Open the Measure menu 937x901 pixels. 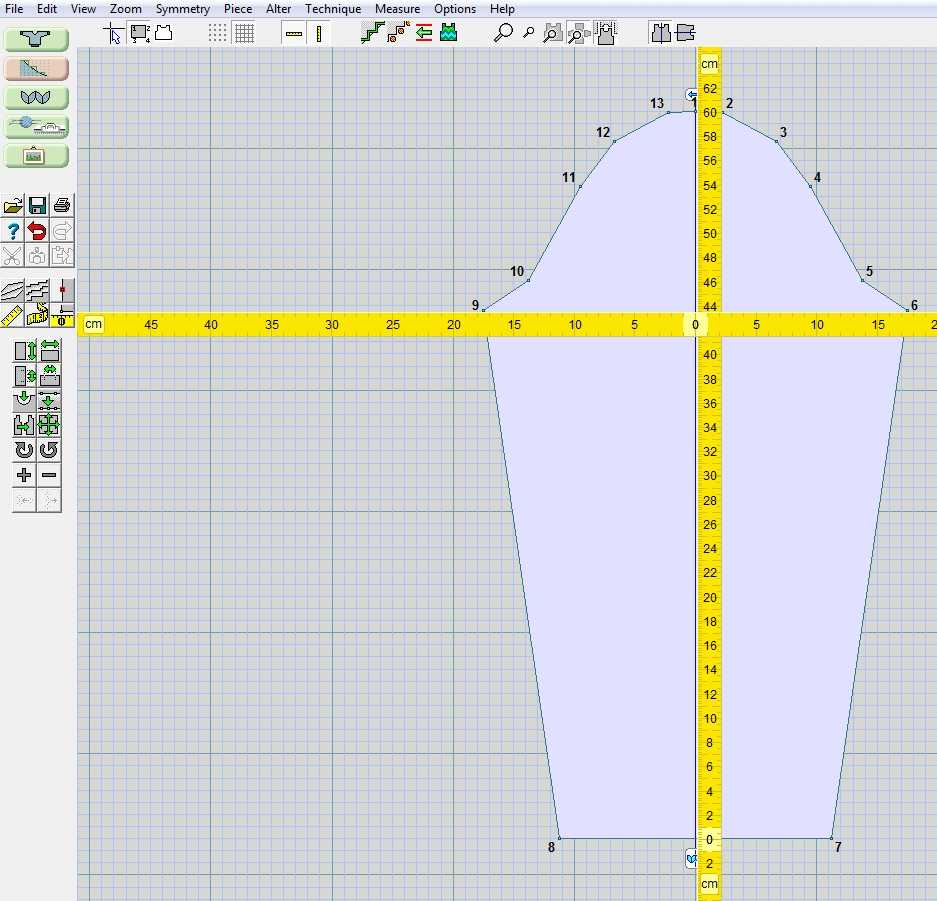click(x=397, y=9)
